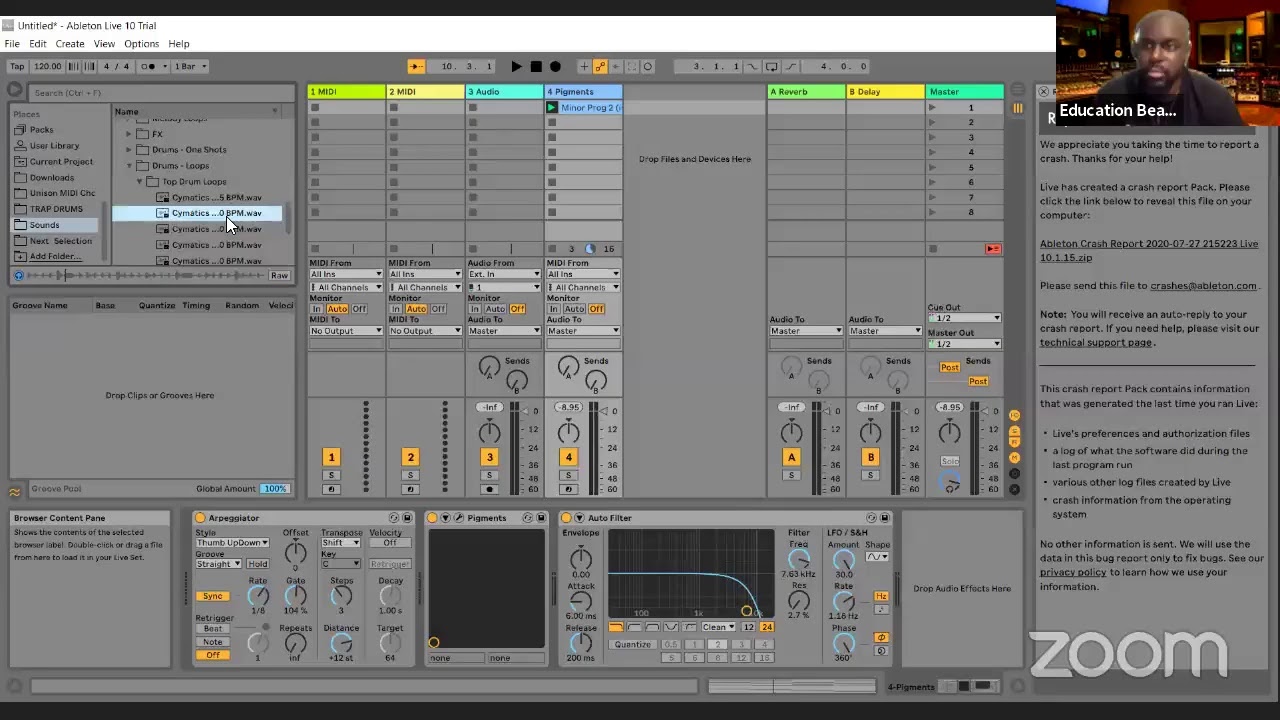Open the 1 Bar quantization menu

coord(190,67)
